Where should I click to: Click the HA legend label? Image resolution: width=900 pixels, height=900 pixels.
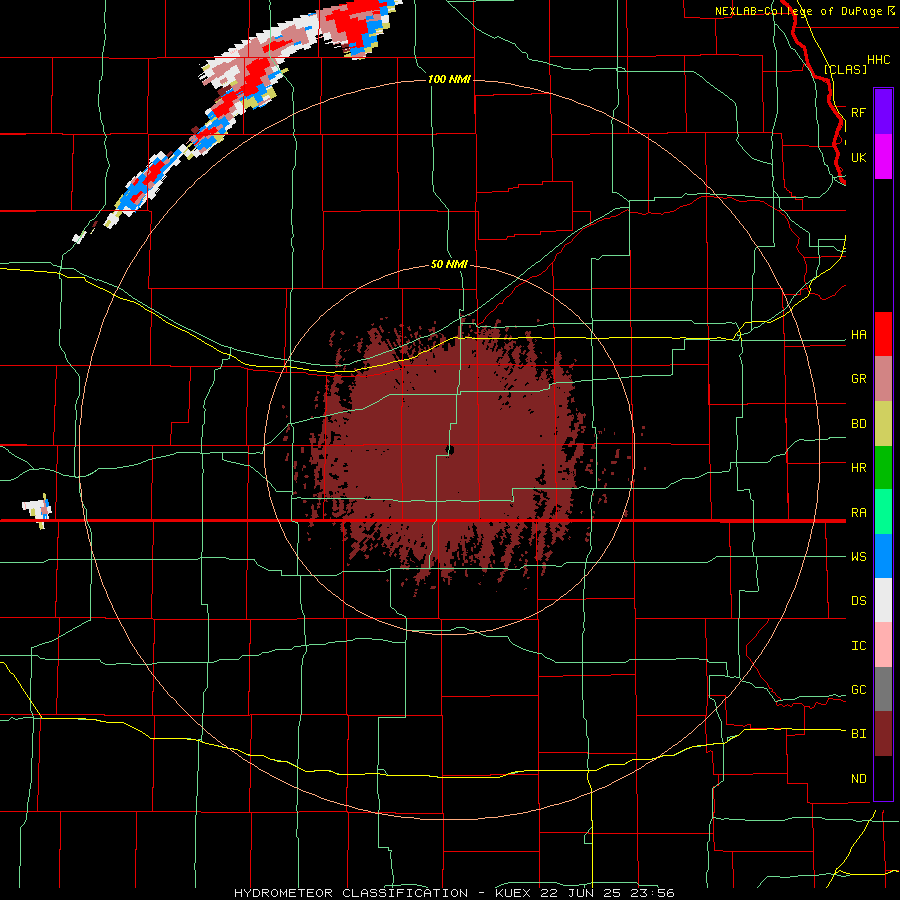[859, 335]
